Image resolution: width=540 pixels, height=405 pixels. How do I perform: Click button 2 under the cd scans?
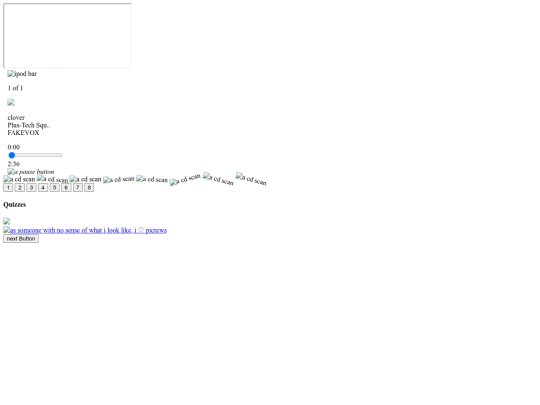[x=20, y=188]
